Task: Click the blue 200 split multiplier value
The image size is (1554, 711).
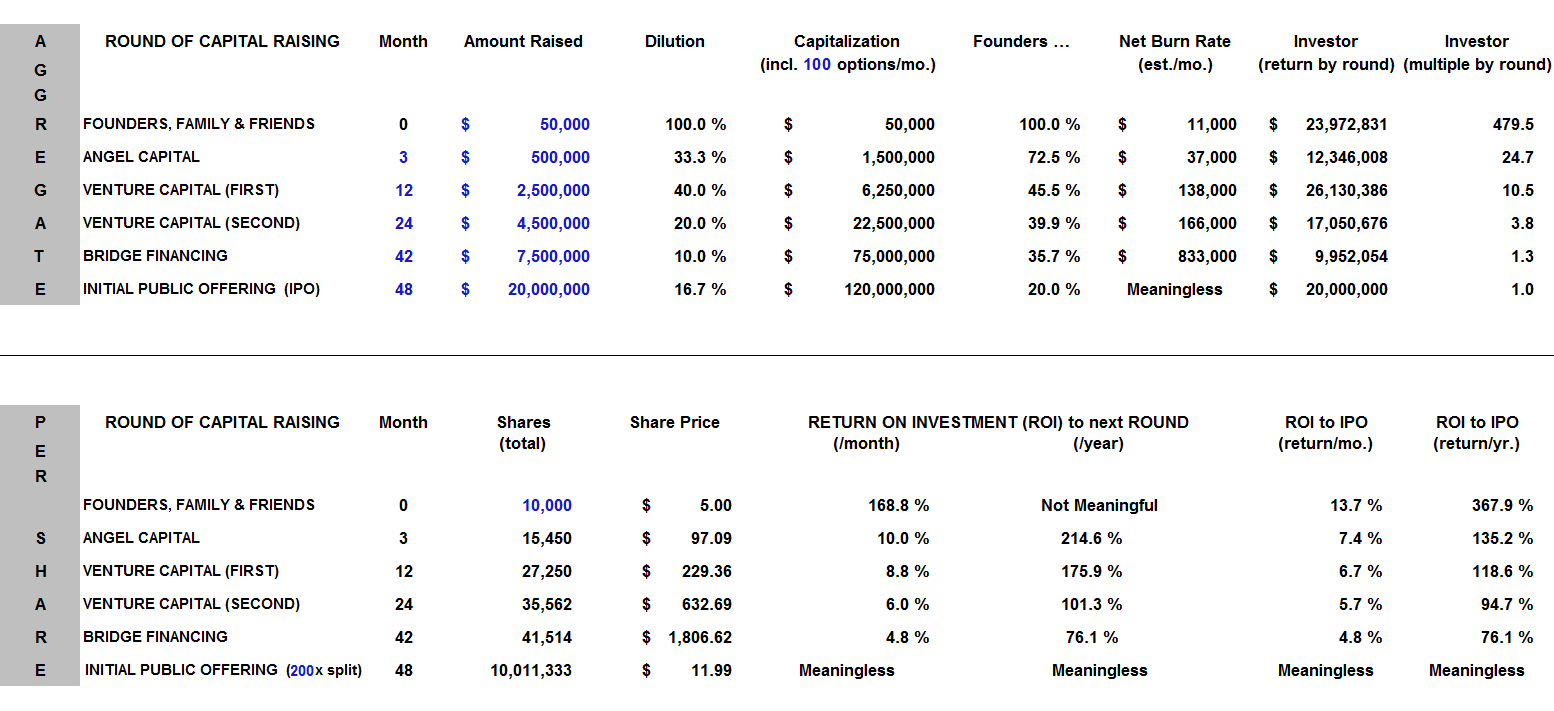Action: (300, 670)
